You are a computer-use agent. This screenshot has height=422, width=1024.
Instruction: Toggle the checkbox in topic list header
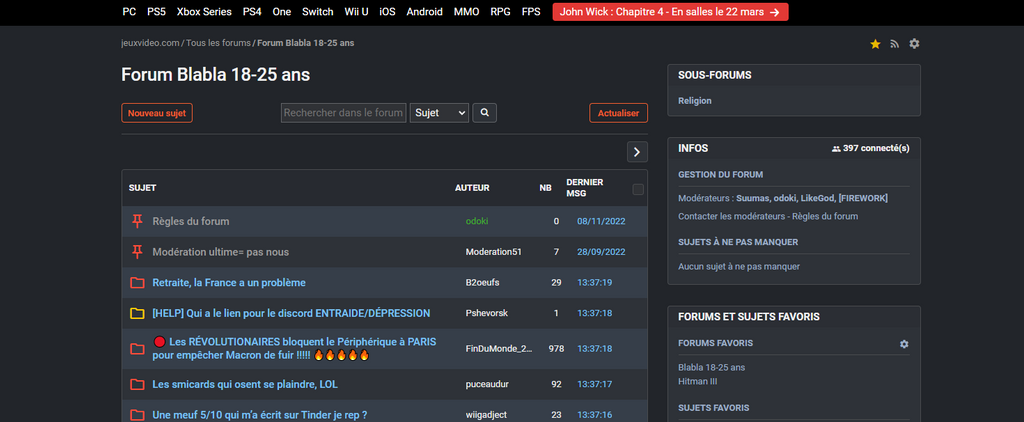point(638,189)
